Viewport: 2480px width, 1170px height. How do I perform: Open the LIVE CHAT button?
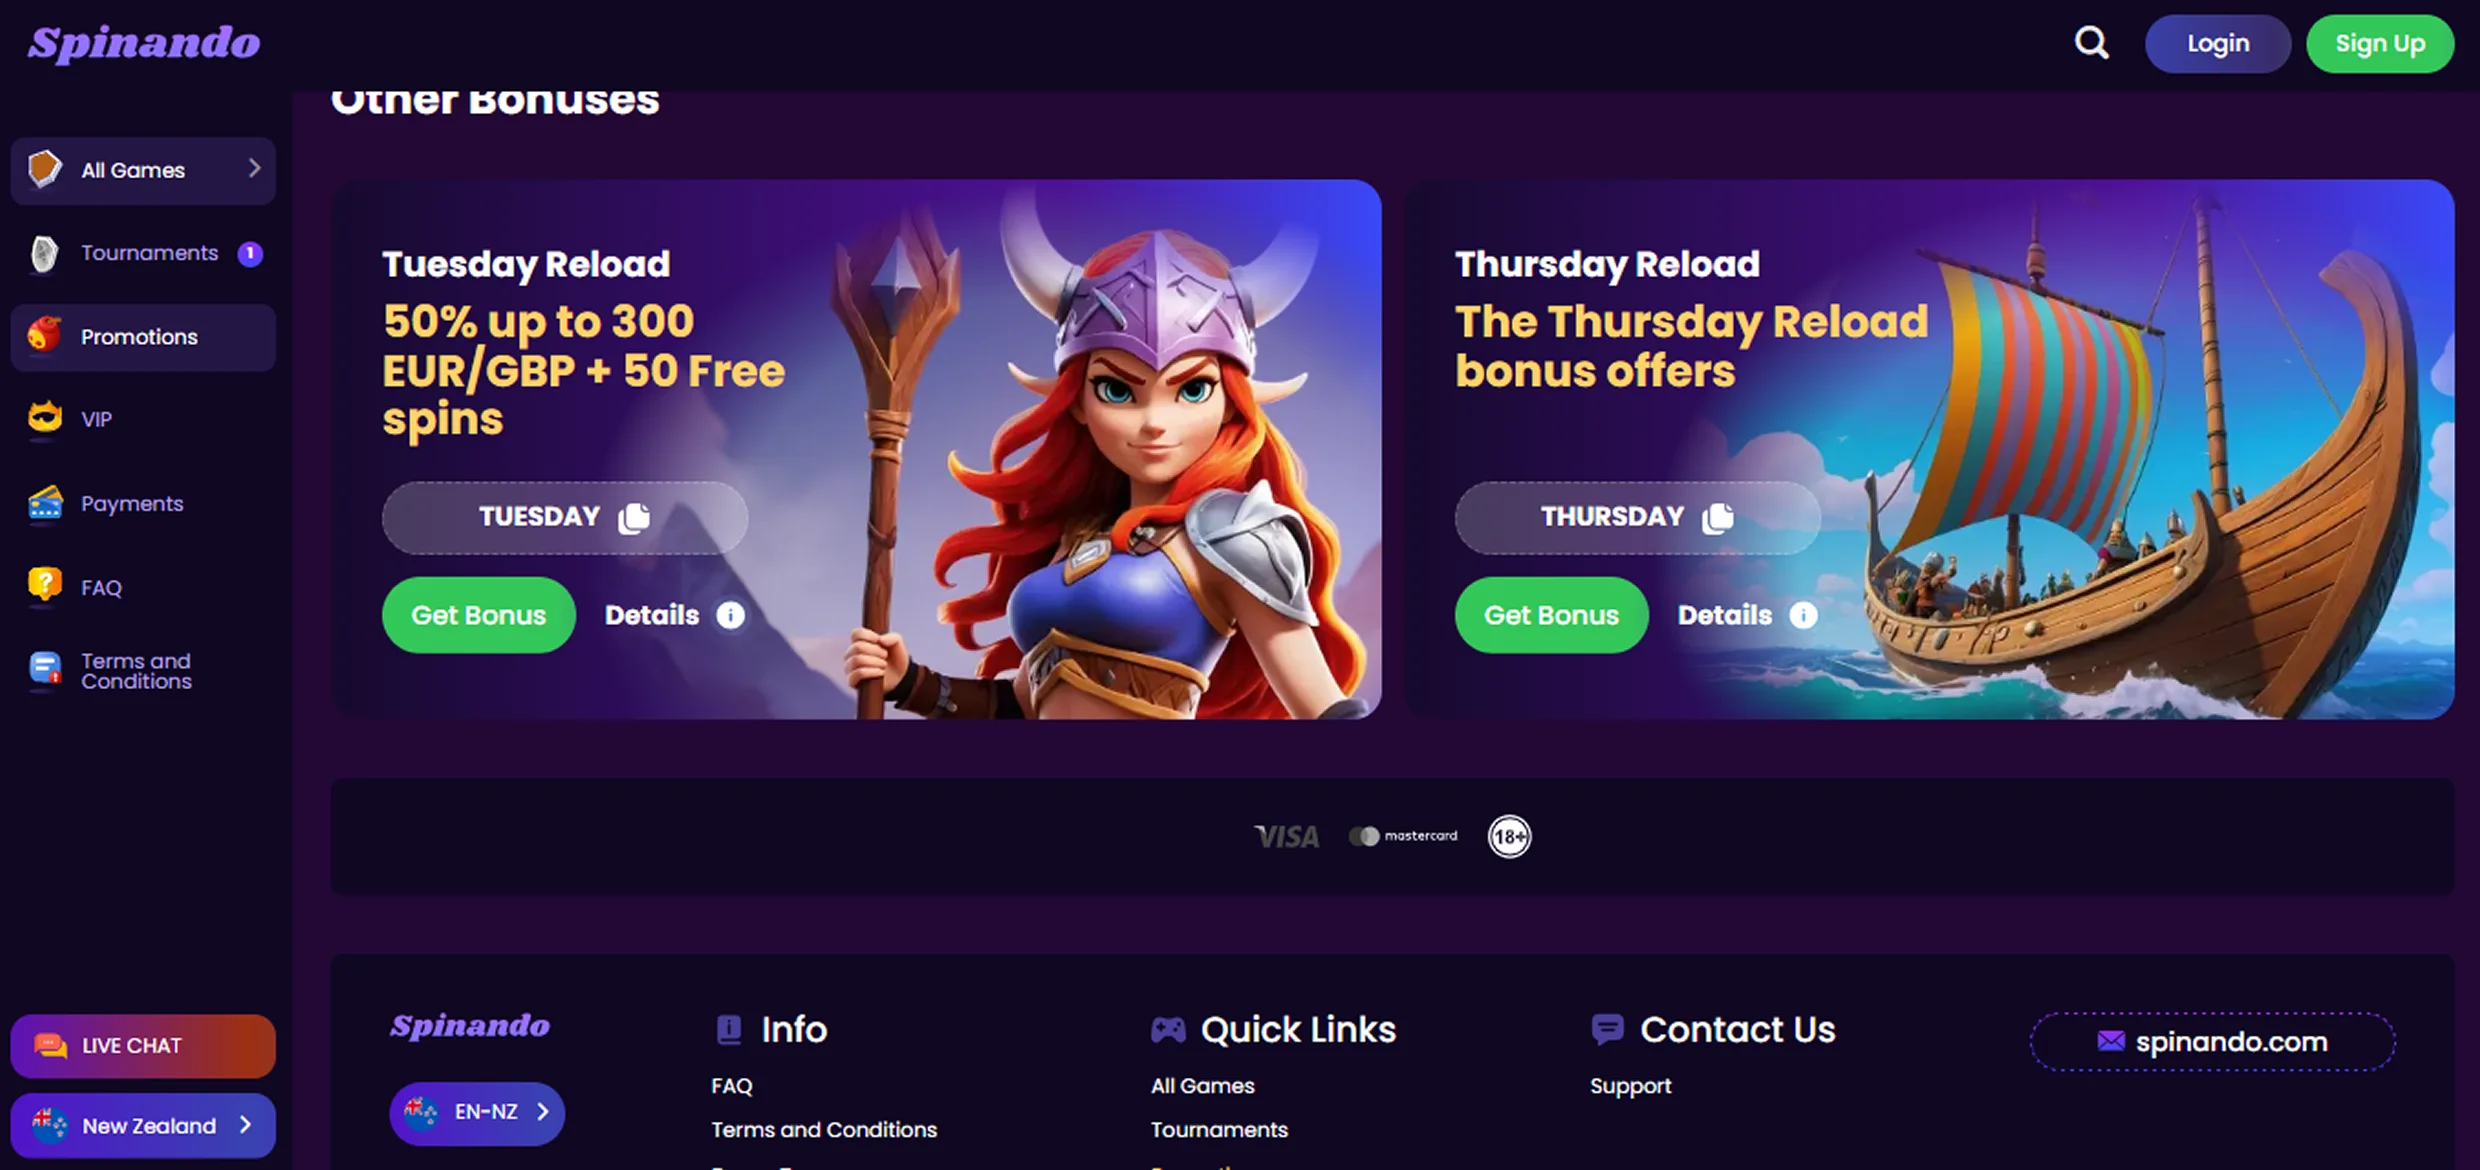[x=143, y=1046]
